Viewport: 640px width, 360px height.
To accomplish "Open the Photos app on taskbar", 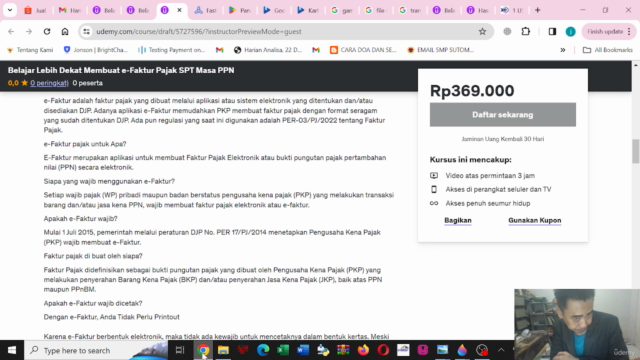I will point(442,350).
